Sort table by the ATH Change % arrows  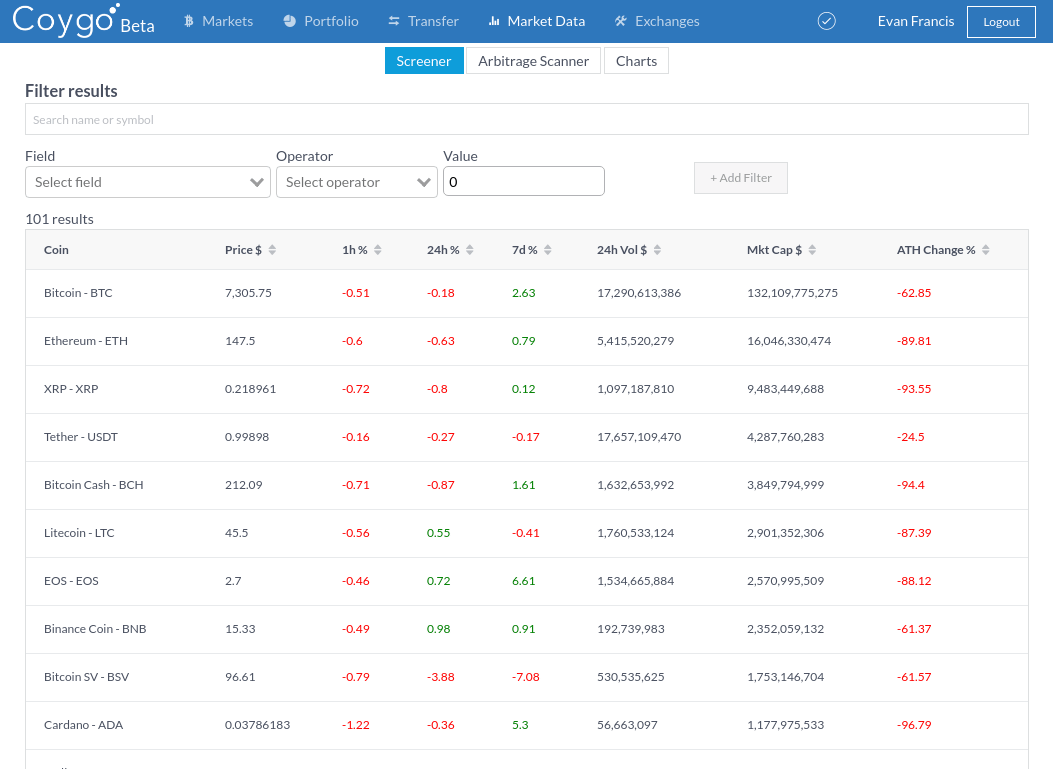(x=986, y=250)
